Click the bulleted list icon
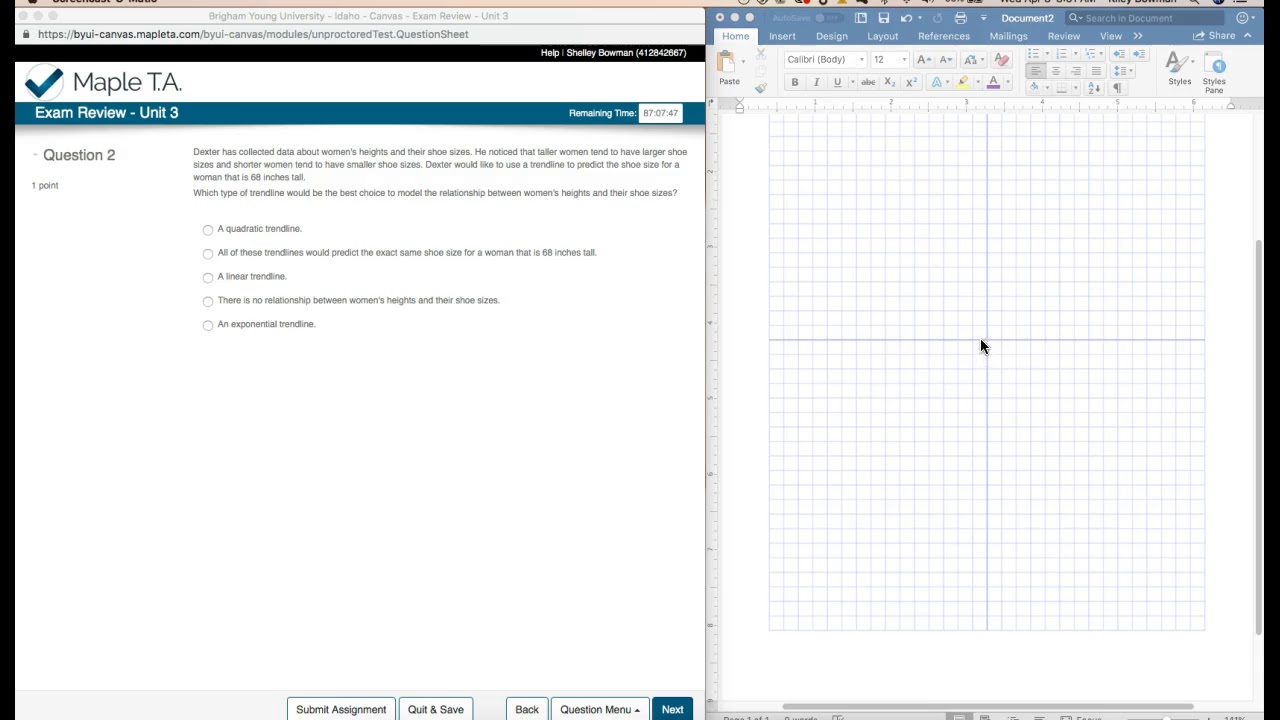Screen dimensions: 1280x720 pyautogui.click(x=1036, y=54)
